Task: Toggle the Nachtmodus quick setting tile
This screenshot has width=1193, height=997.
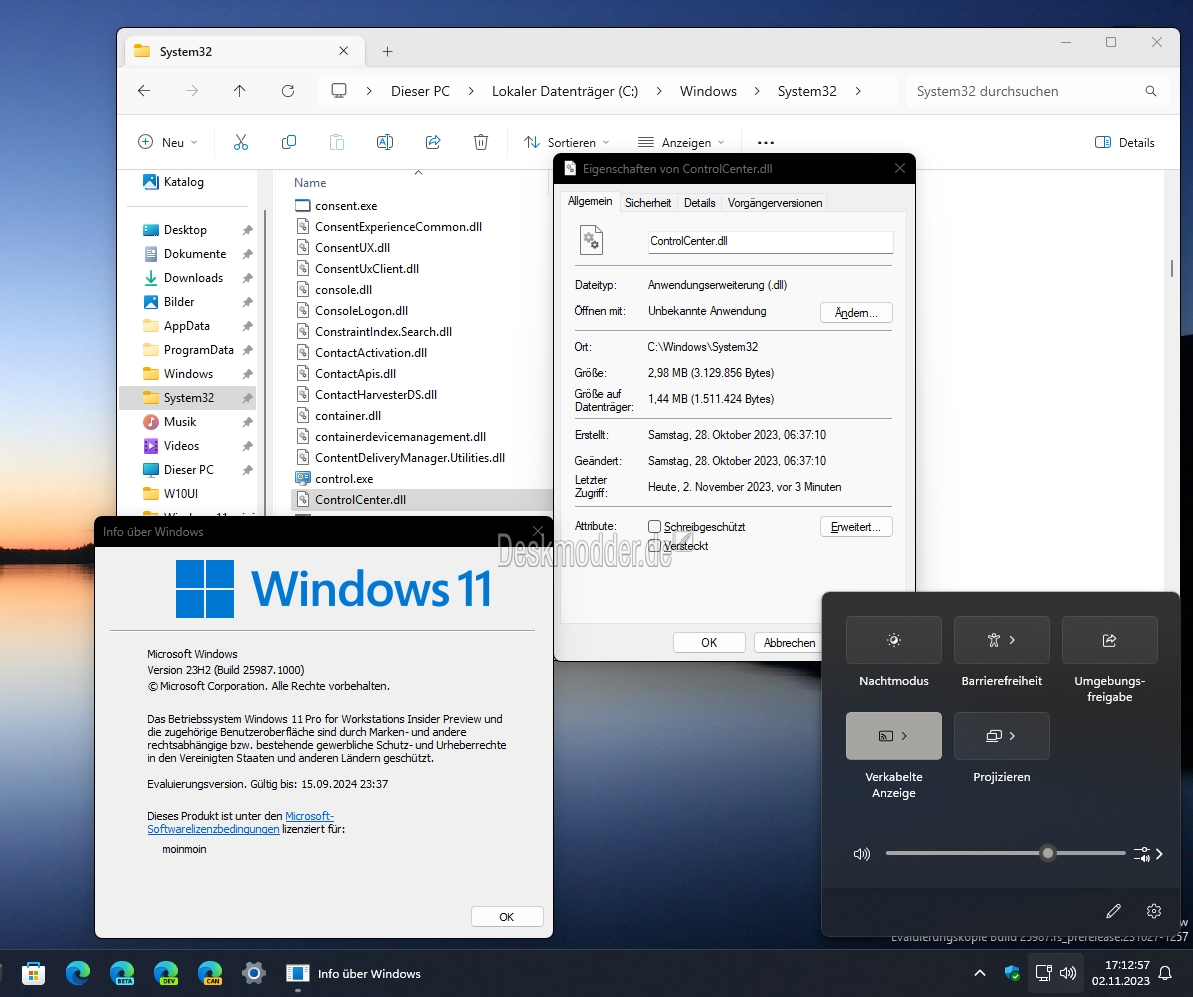Action: [x=894, y=640]
